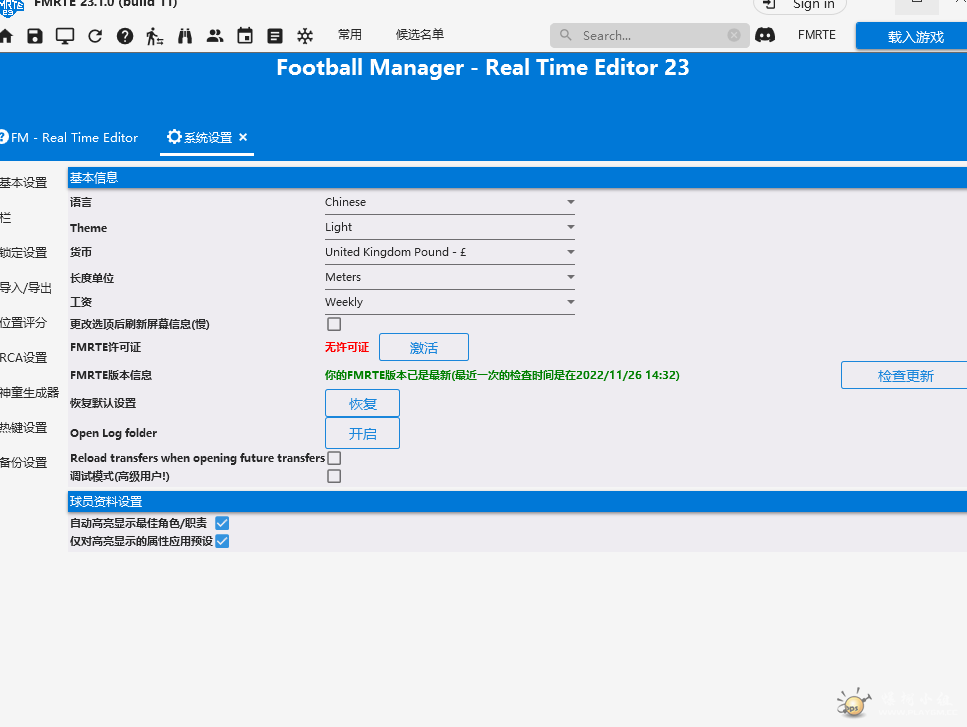Open the binoculars search icon
This screenshot has width=967, height=727.
[x=185, y=36]
